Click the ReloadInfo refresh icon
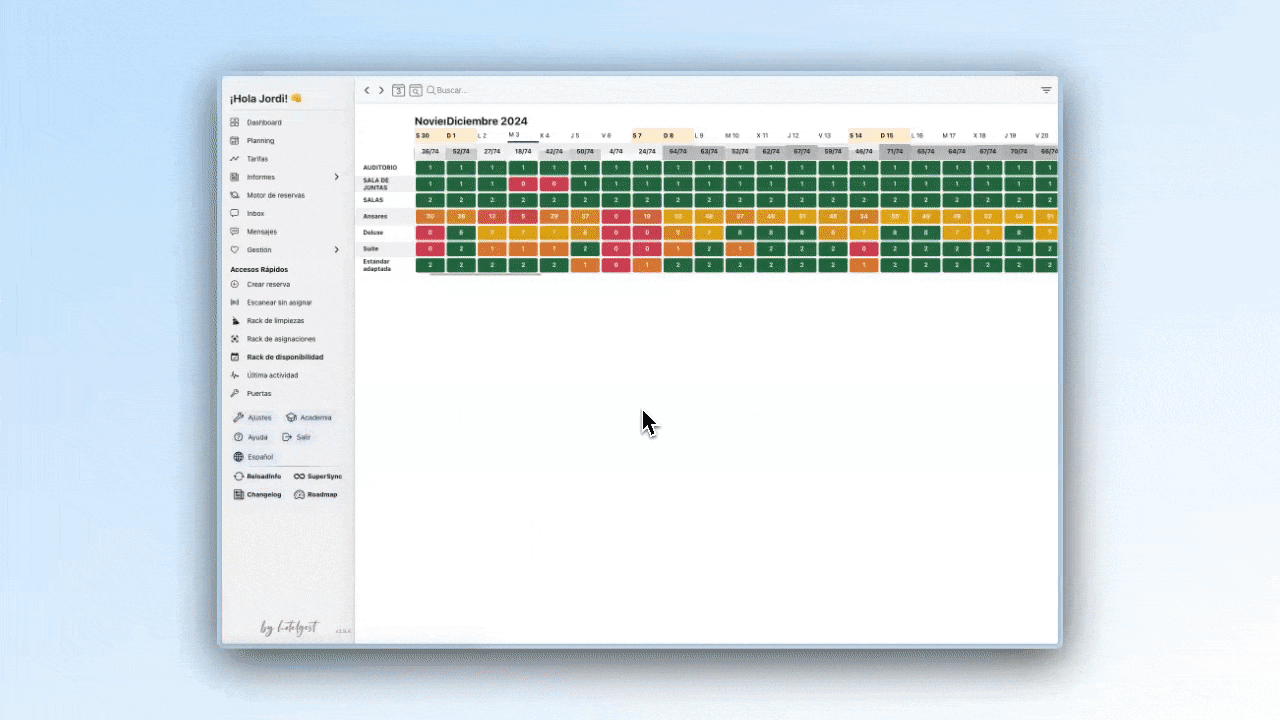This screenshot has height=720, width=1280. point(239,476)
